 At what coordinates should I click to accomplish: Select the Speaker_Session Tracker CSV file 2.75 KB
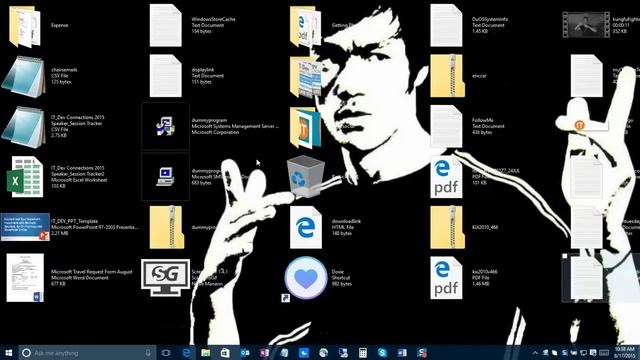pyautogui.click(x=23, y=127)
